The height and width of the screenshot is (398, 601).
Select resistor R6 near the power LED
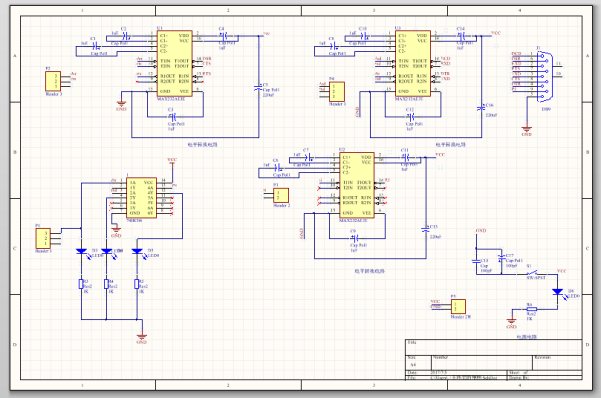[x=531, y=309]
